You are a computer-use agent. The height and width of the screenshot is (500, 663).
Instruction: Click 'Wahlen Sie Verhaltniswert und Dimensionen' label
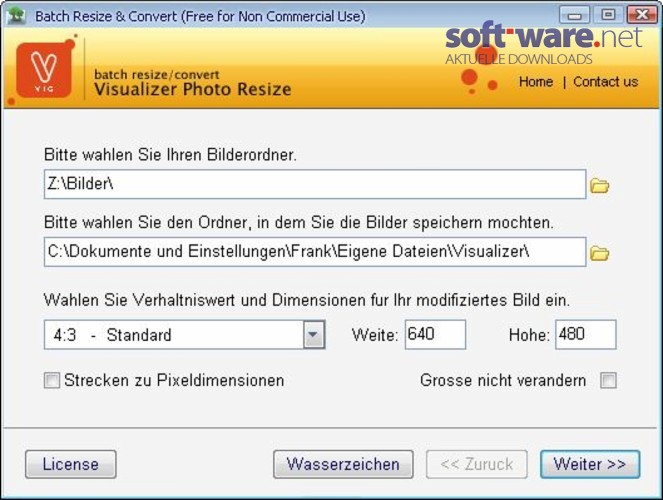307,300
